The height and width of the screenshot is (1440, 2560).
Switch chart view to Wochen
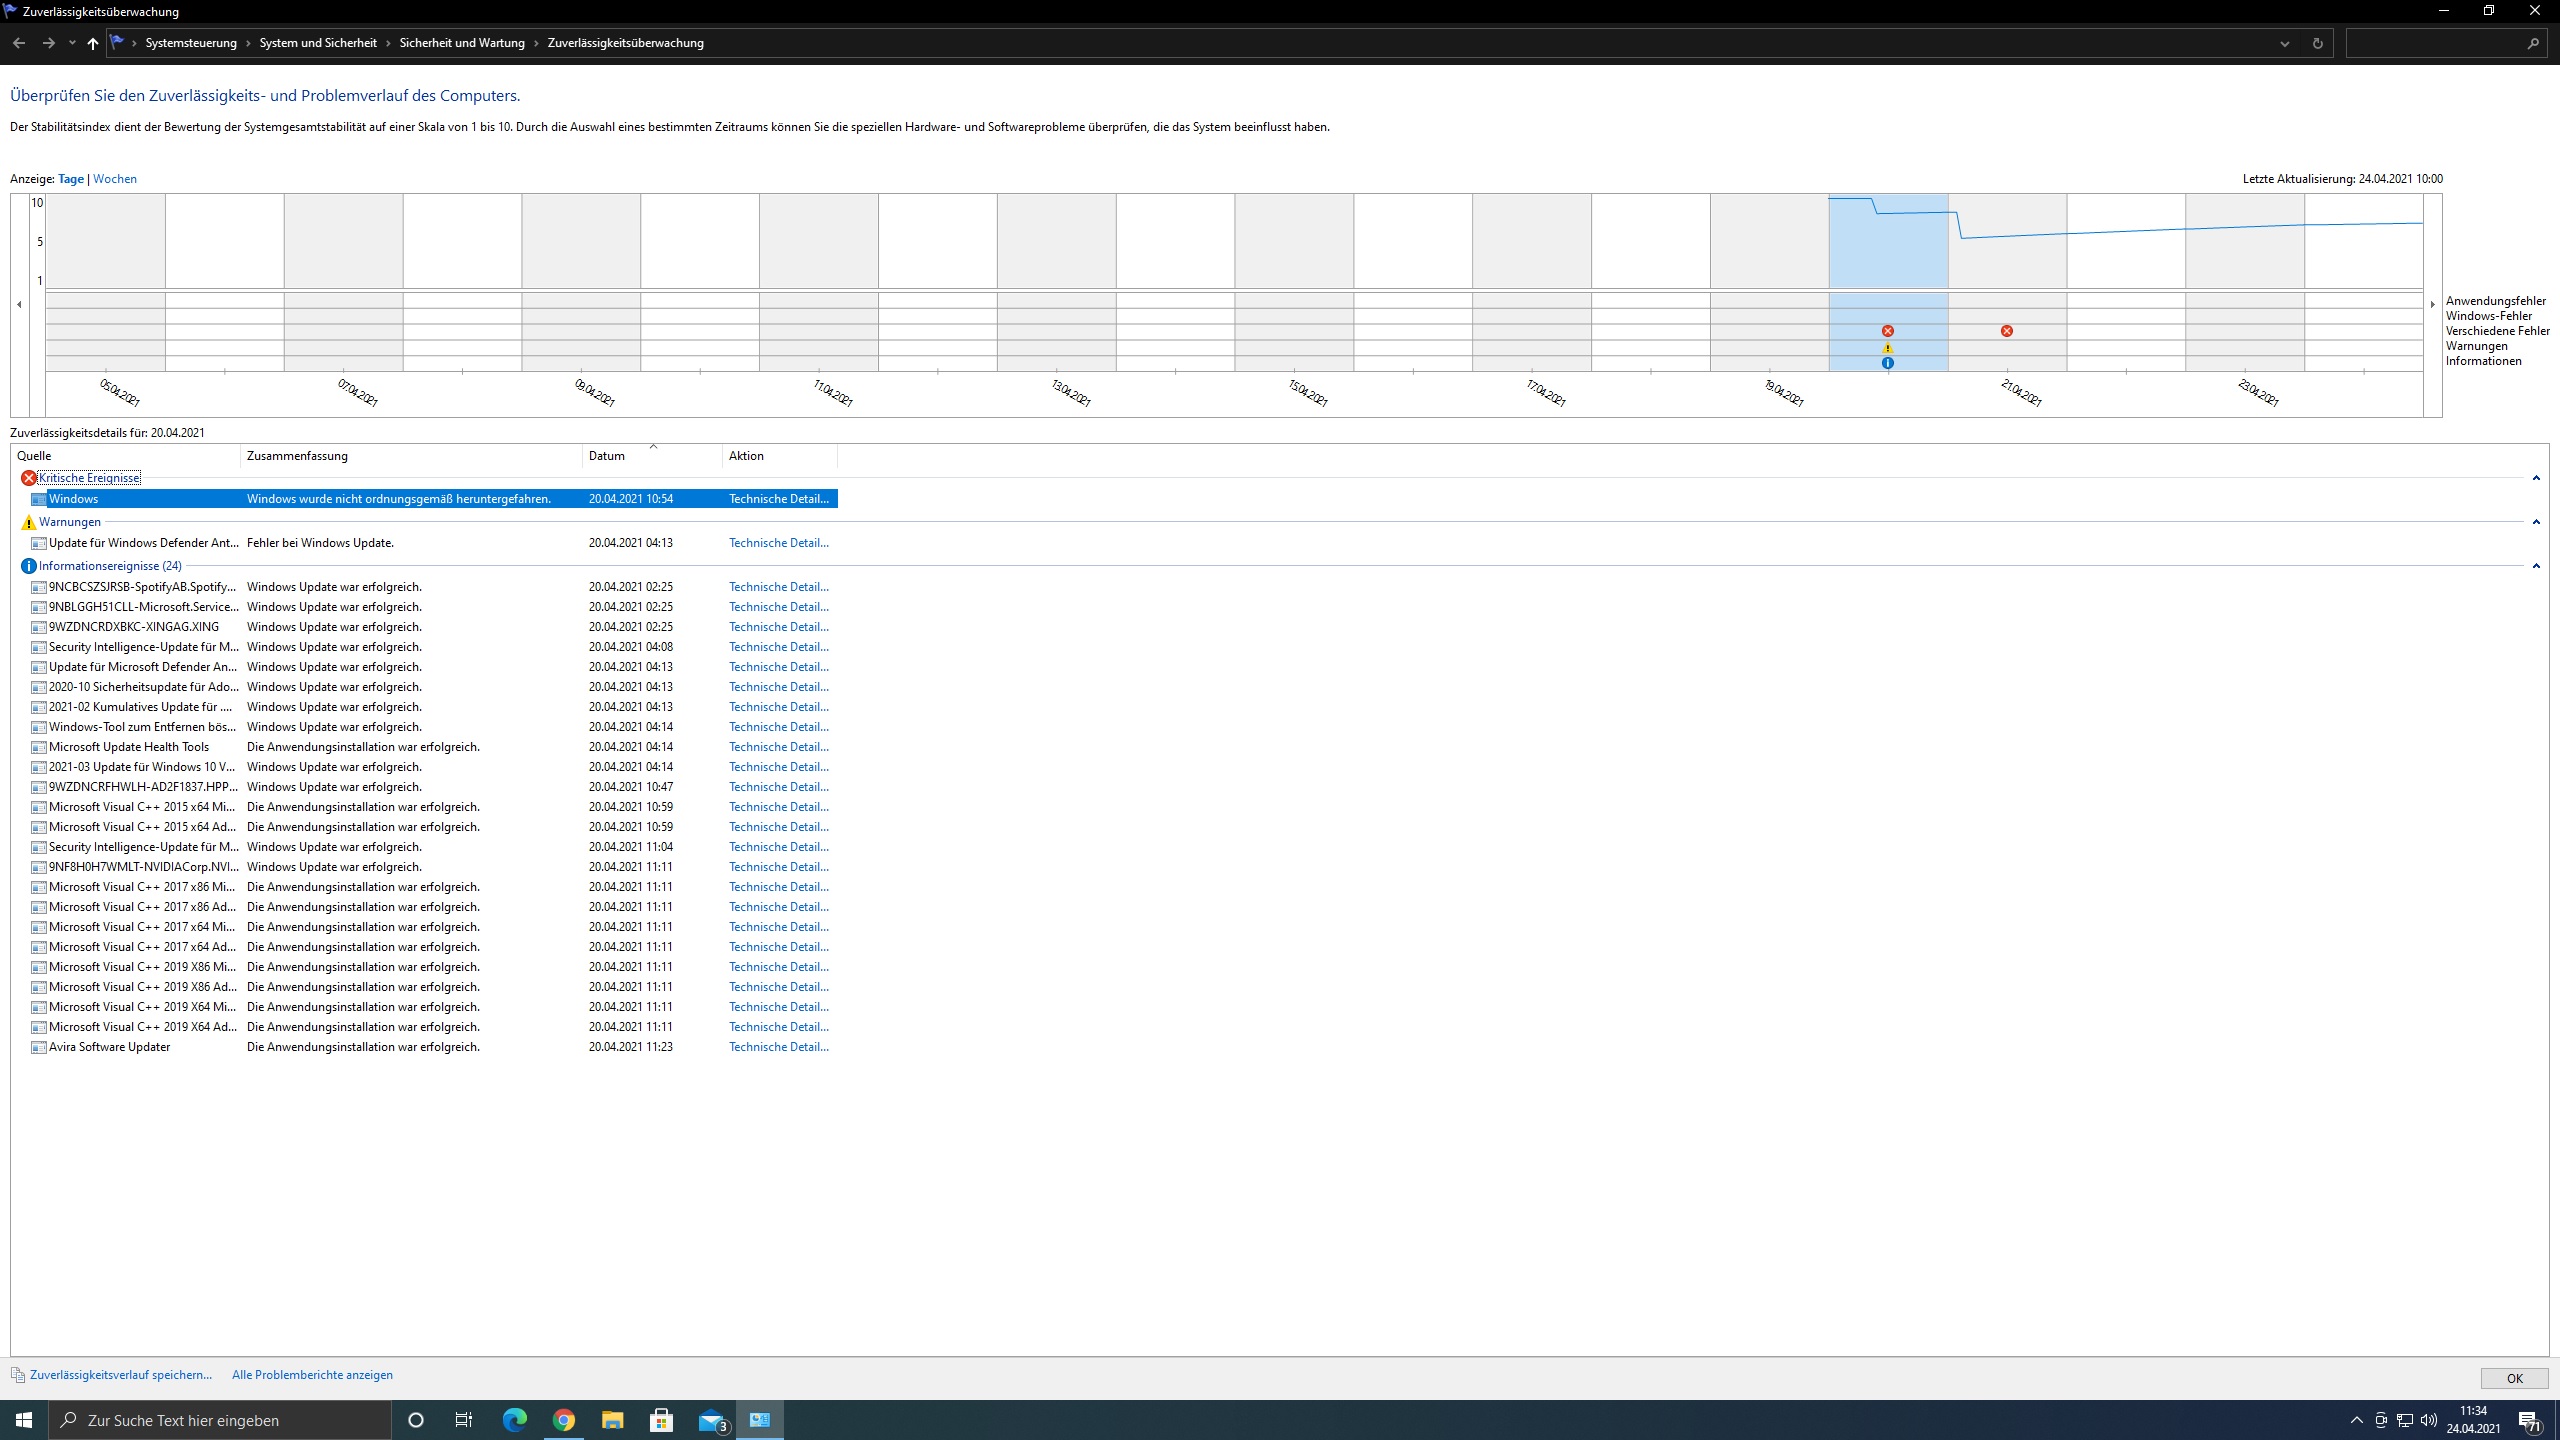(x=115, y=179)
